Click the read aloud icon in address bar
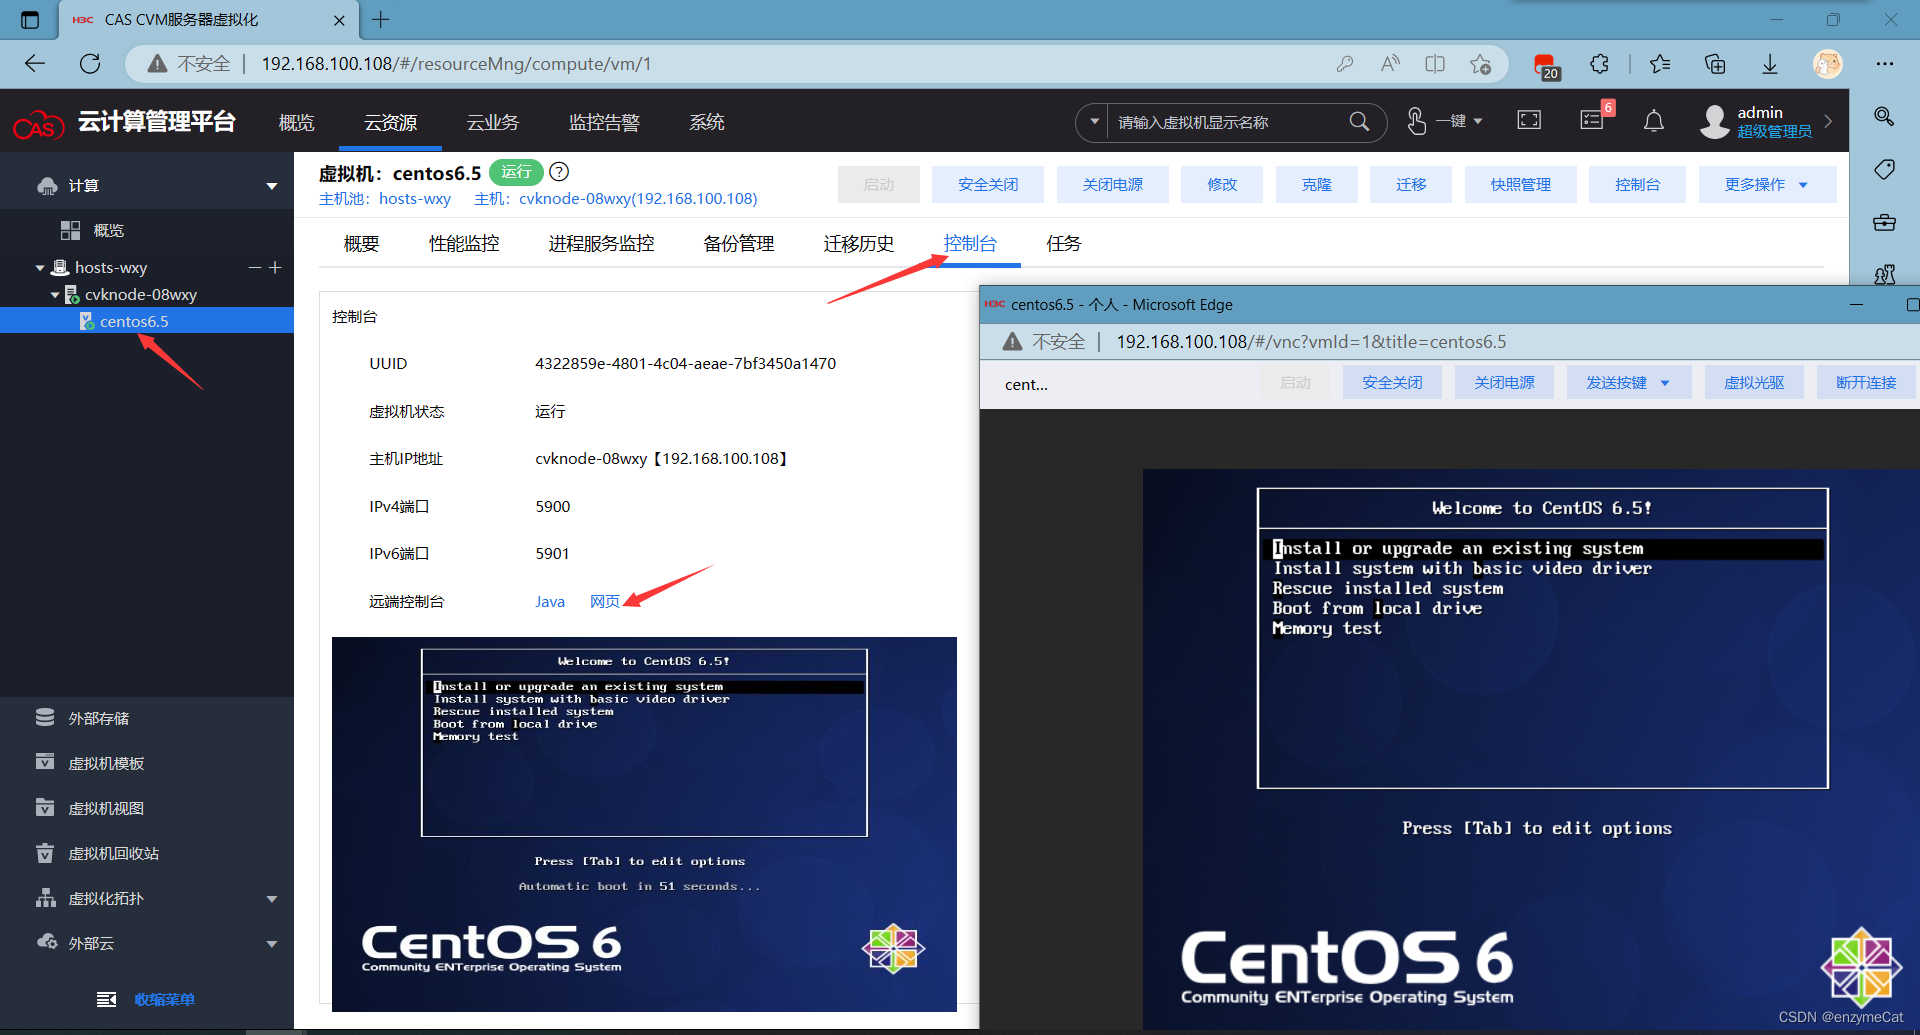This screenshot has height=1035, width=1920. tap(1390, 64)
